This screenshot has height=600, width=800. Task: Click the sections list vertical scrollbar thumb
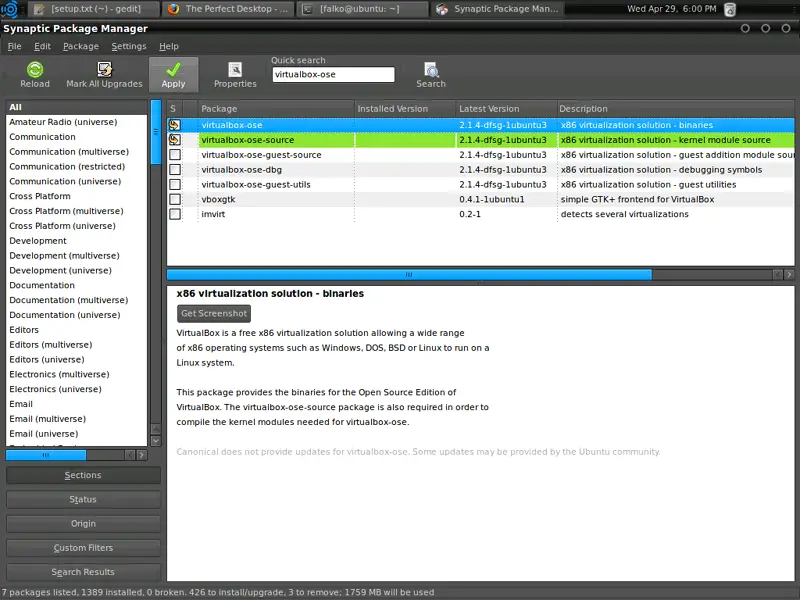[156, 132]
